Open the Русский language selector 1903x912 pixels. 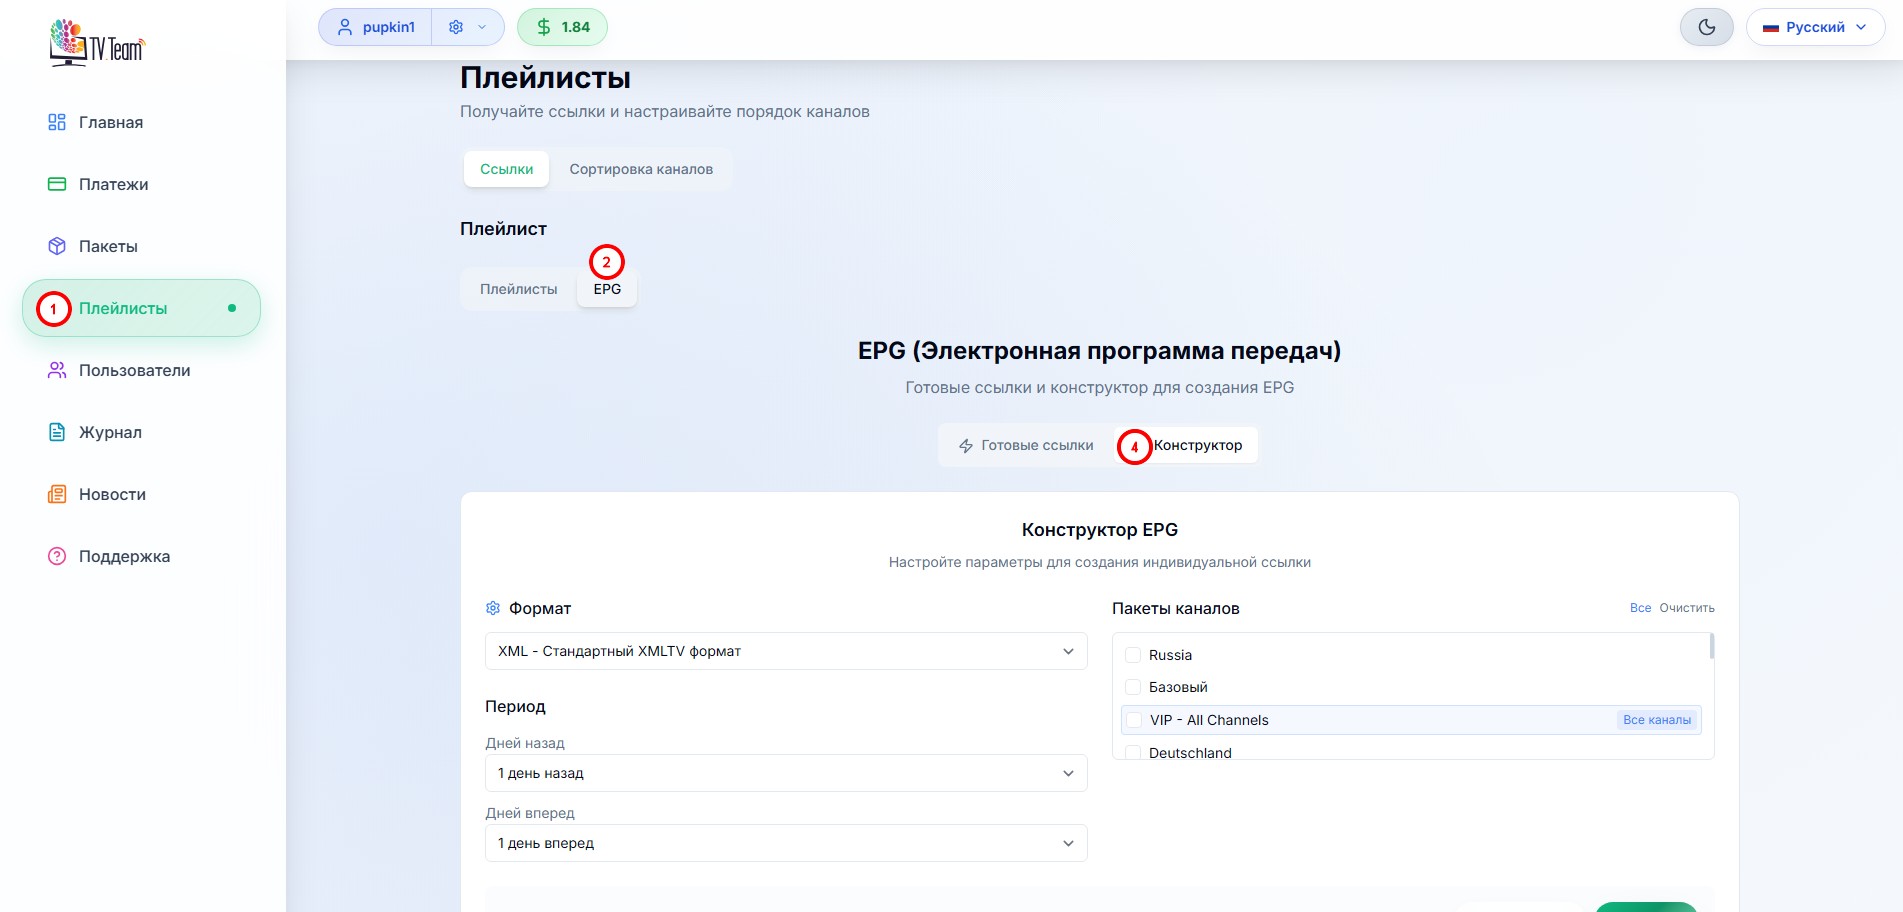click(1814, 27)
